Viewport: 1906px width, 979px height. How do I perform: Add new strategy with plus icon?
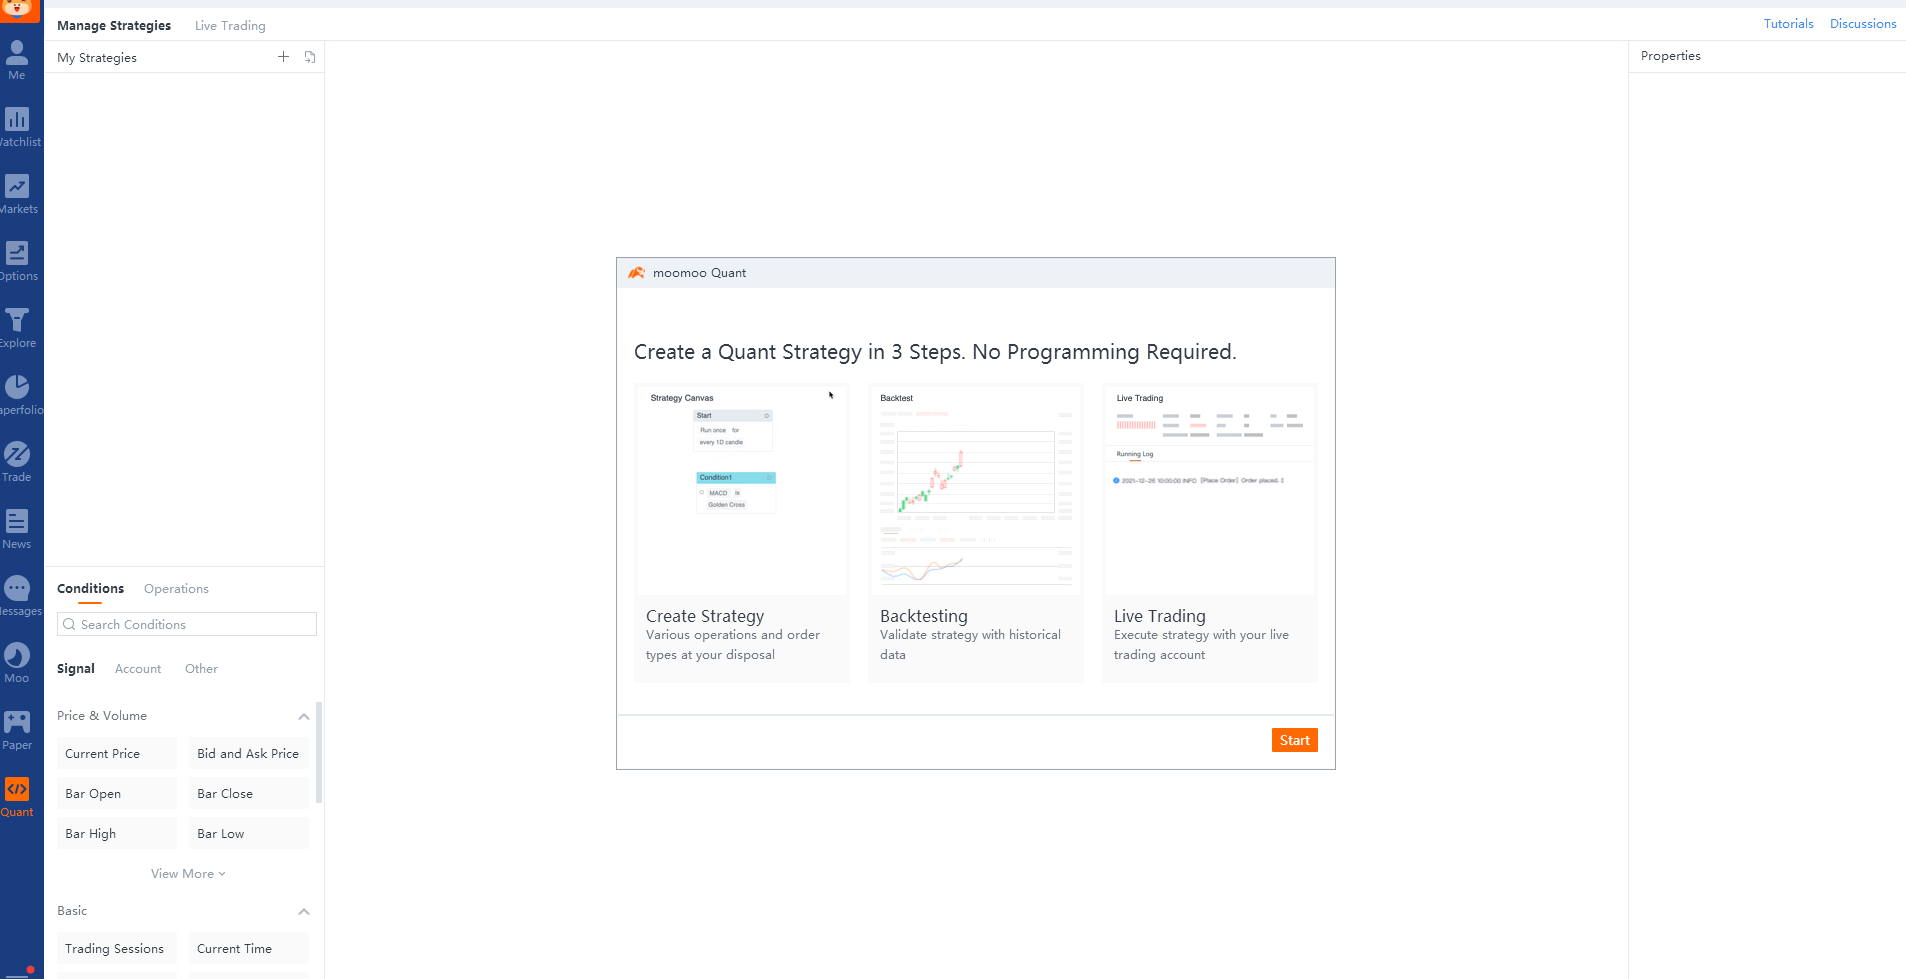pos(283,57)
